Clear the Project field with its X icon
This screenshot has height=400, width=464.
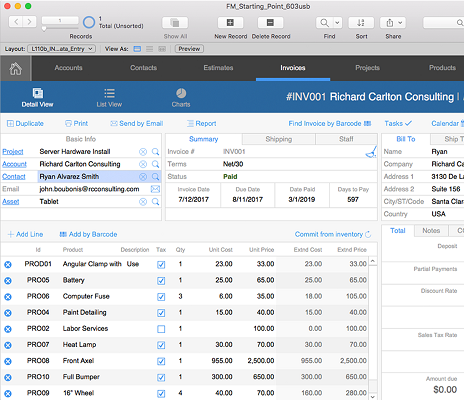point(143,152)
